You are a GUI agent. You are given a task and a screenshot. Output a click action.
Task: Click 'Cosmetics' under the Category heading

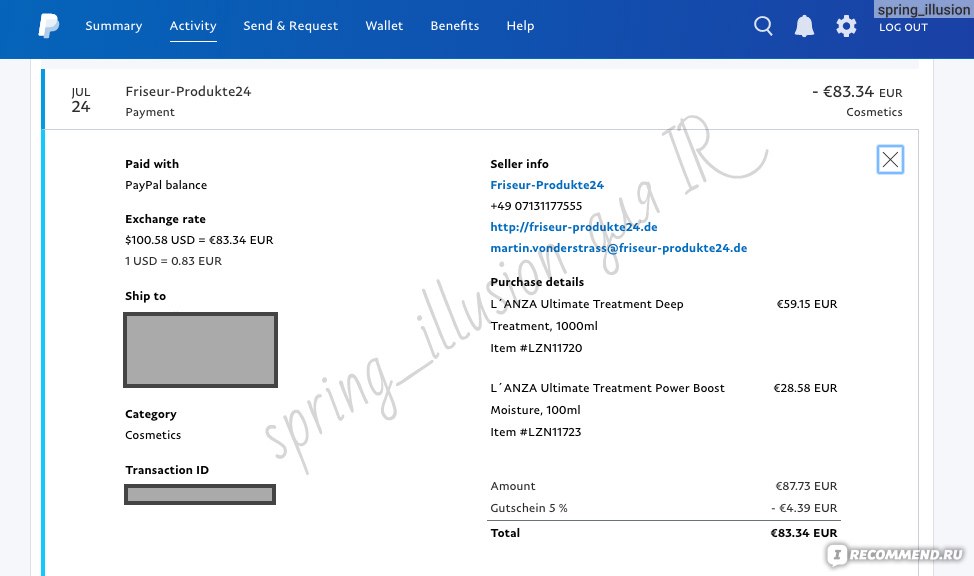pos(153,436)
